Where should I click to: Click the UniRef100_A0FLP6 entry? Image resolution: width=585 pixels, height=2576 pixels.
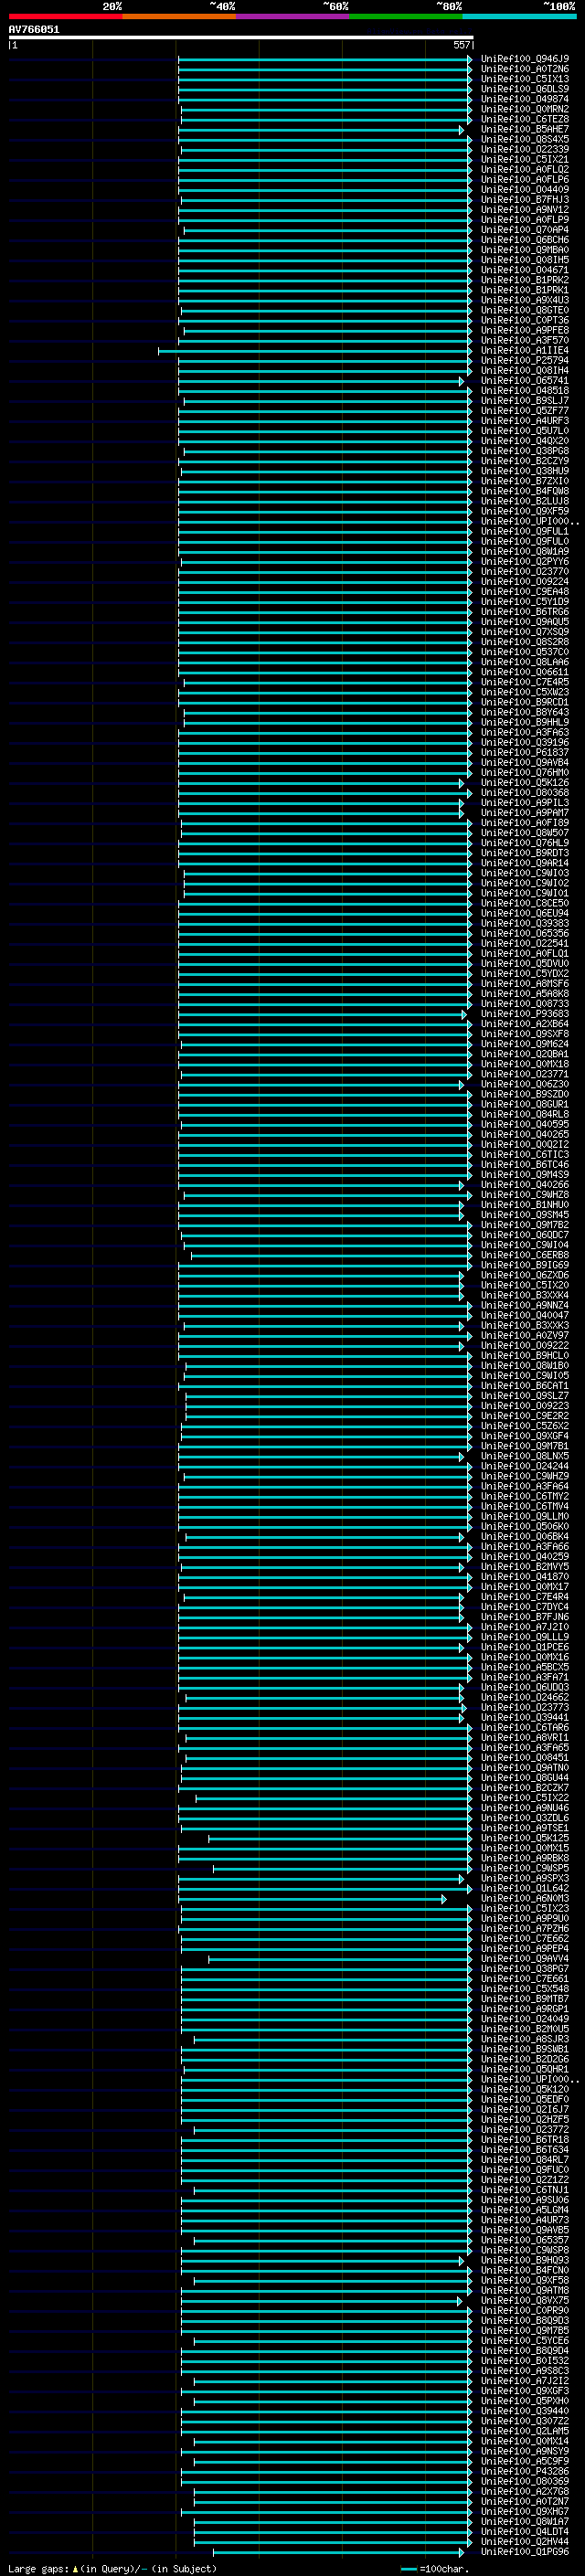tap(525, 179)
